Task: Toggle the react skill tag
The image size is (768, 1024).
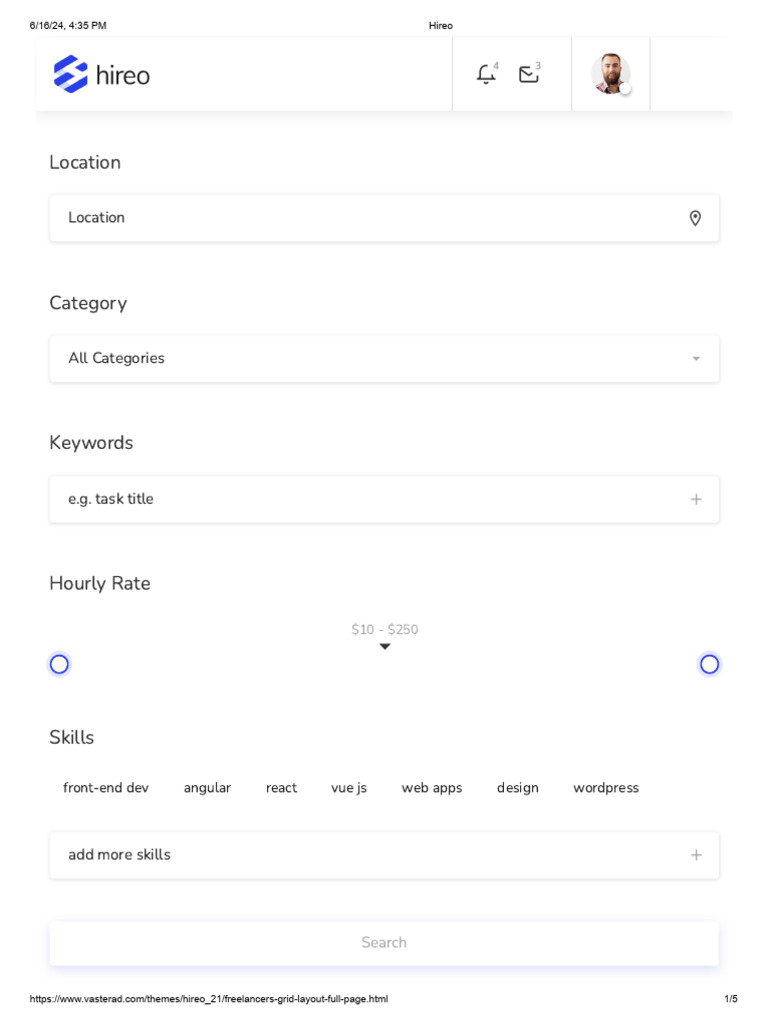Action: (281, 788)
